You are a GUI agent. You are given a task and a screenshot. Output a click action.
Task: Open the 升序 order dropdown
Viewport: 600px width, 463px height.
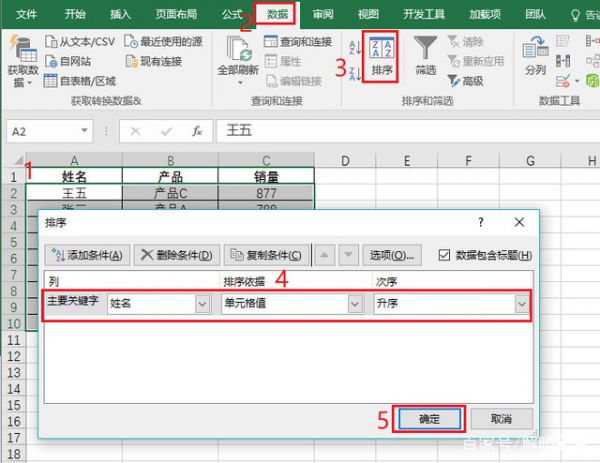(521, 303)
